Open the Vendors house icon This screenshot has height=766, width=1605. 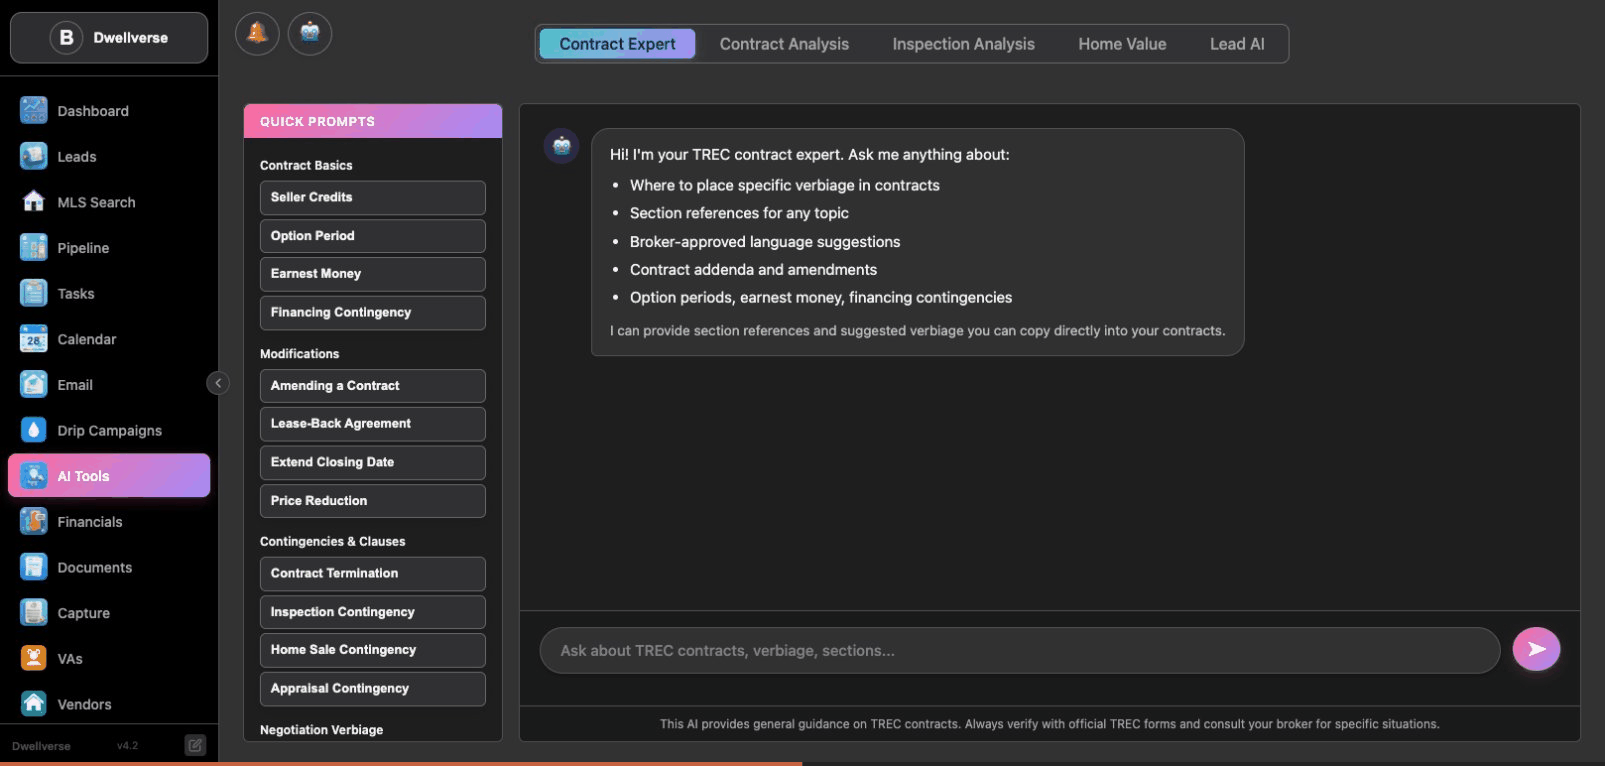point(34,704)
